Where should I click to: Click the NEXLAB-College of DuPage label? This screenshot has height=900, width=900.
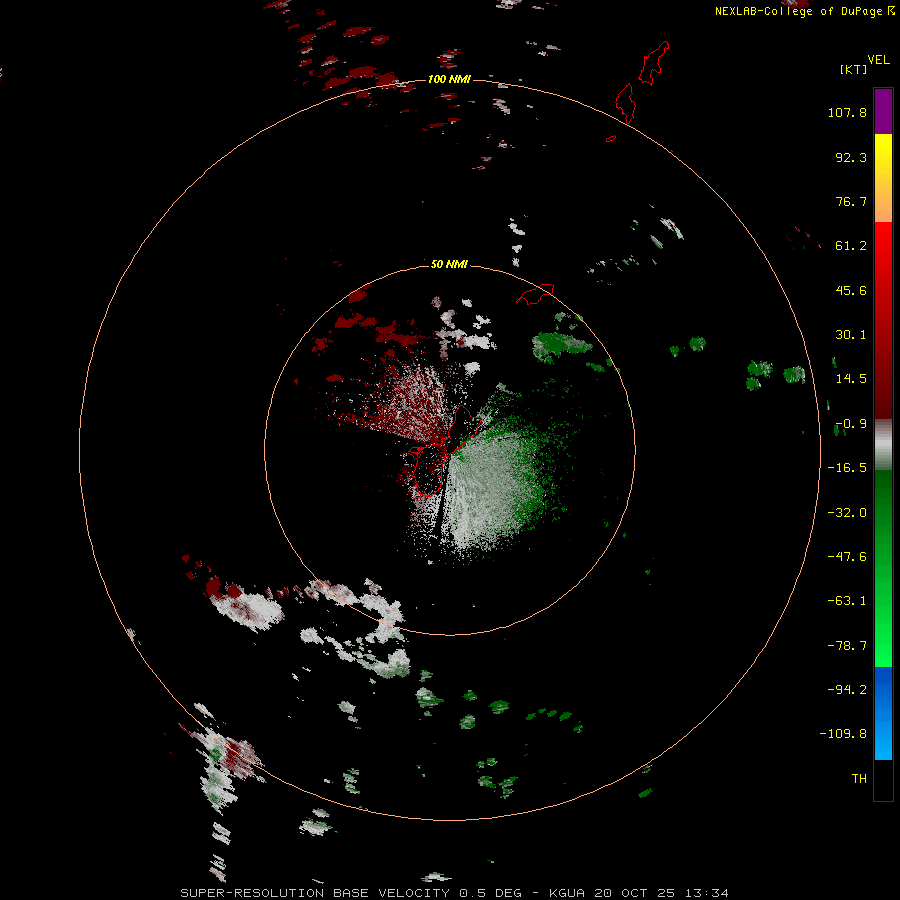coord(799,11)
